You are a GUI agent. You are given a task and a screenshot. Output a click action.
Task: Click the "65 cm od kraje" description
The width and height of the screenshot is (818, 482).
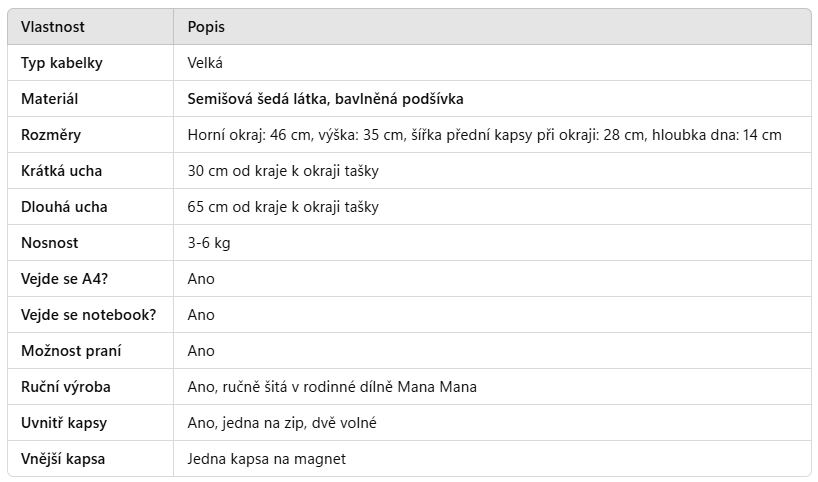283,207
